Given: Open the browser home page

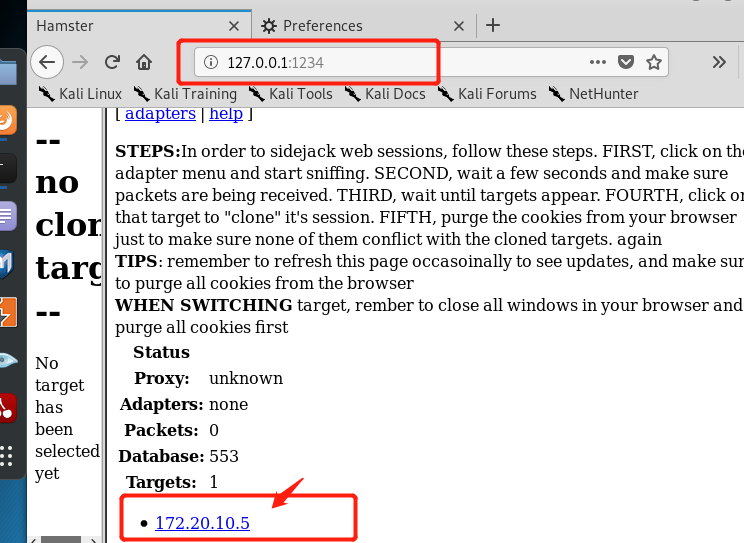Looking at the screenshot, I should coord(144,62).
